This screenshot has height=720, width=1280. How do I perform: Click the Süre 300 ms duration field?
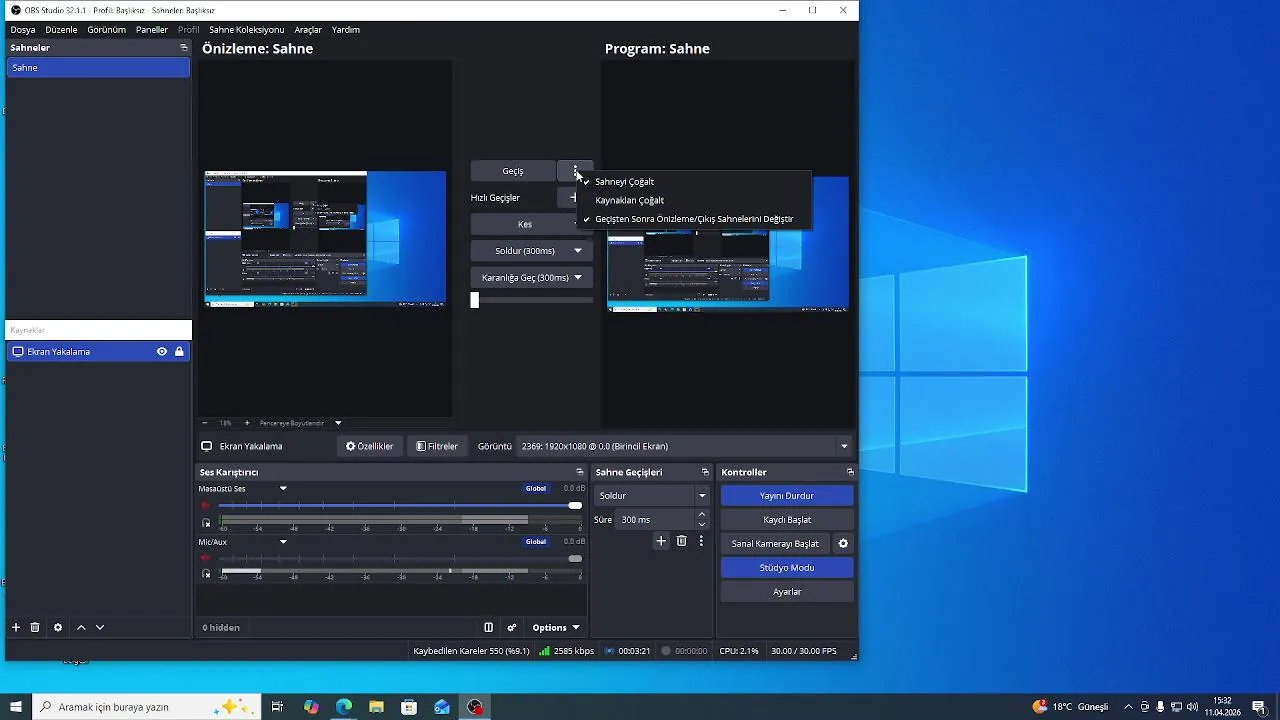pyautogui.click(x=654, y=520)
